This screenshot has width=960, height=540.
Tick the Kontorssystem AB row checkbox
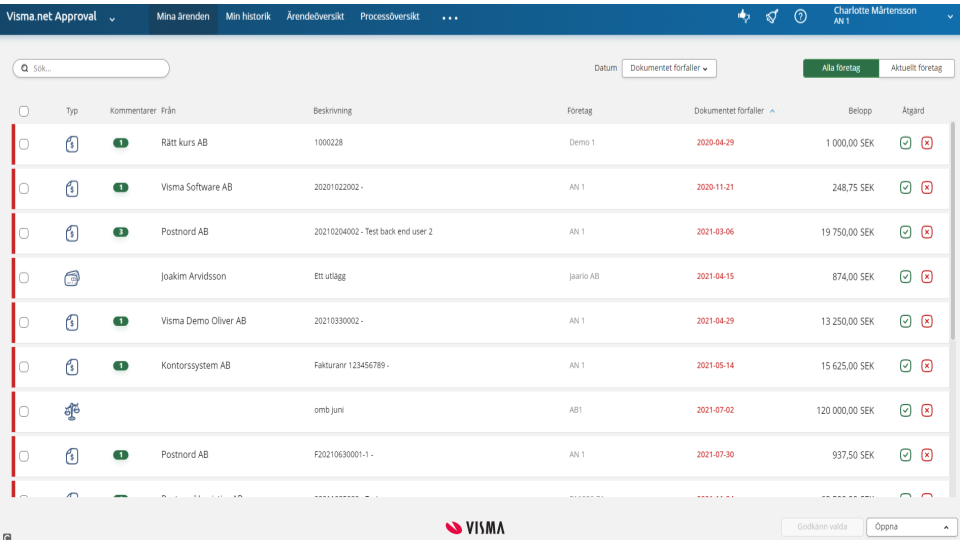pyautogui.click(x=24, y=367)
